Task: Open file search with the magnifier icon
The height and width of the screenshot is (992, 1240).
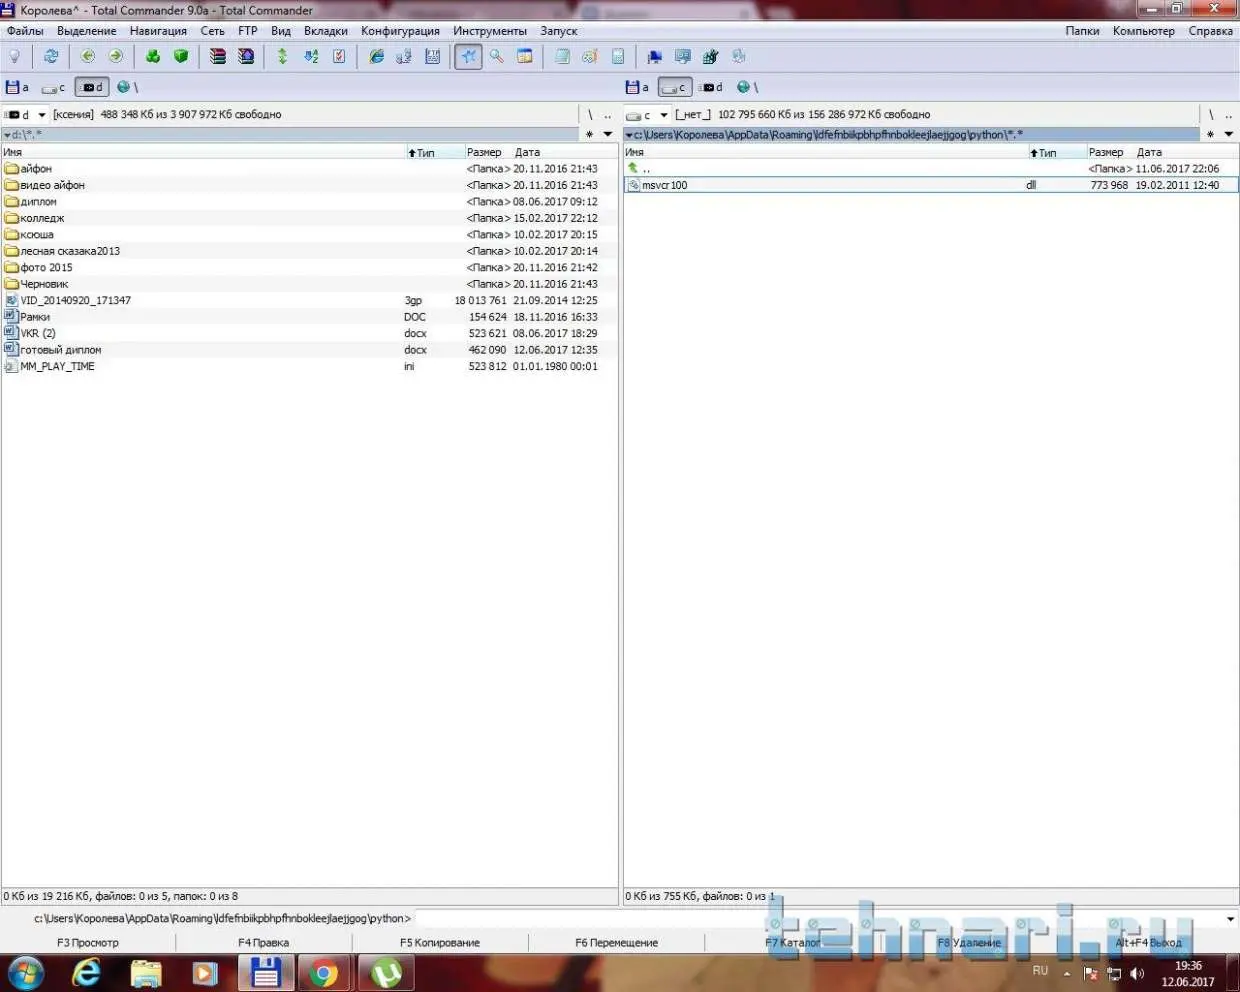Action: (x=497, y=57)
